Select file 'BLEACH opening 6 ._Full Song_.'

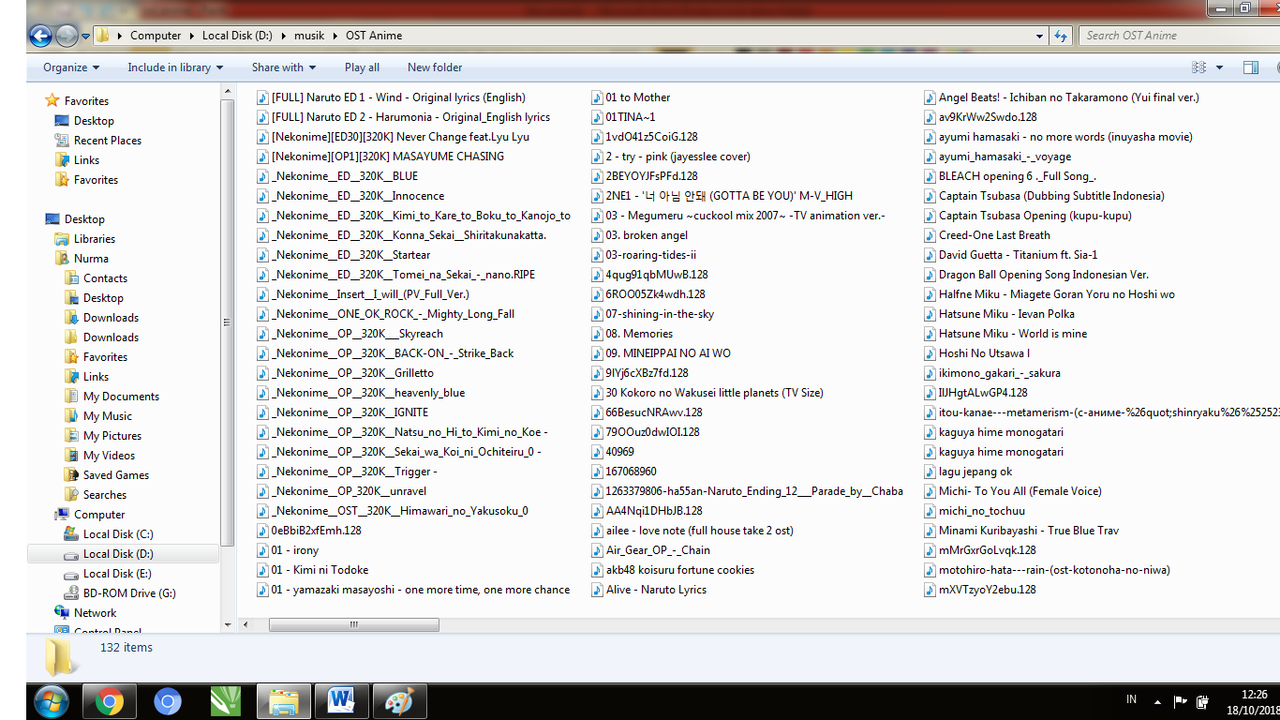point(1017,176)
